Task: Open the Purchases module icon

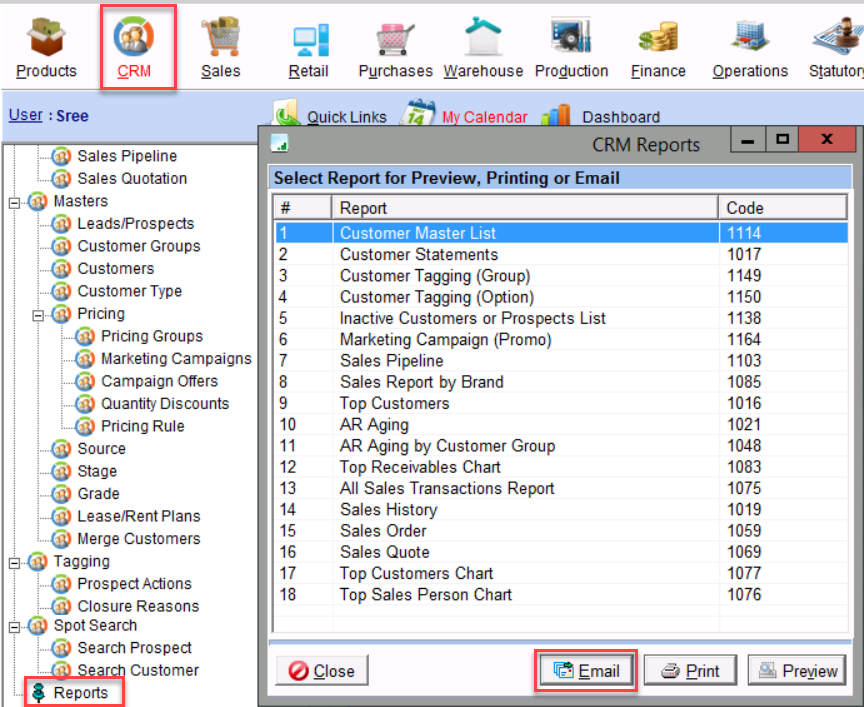Action: [395, 40]
